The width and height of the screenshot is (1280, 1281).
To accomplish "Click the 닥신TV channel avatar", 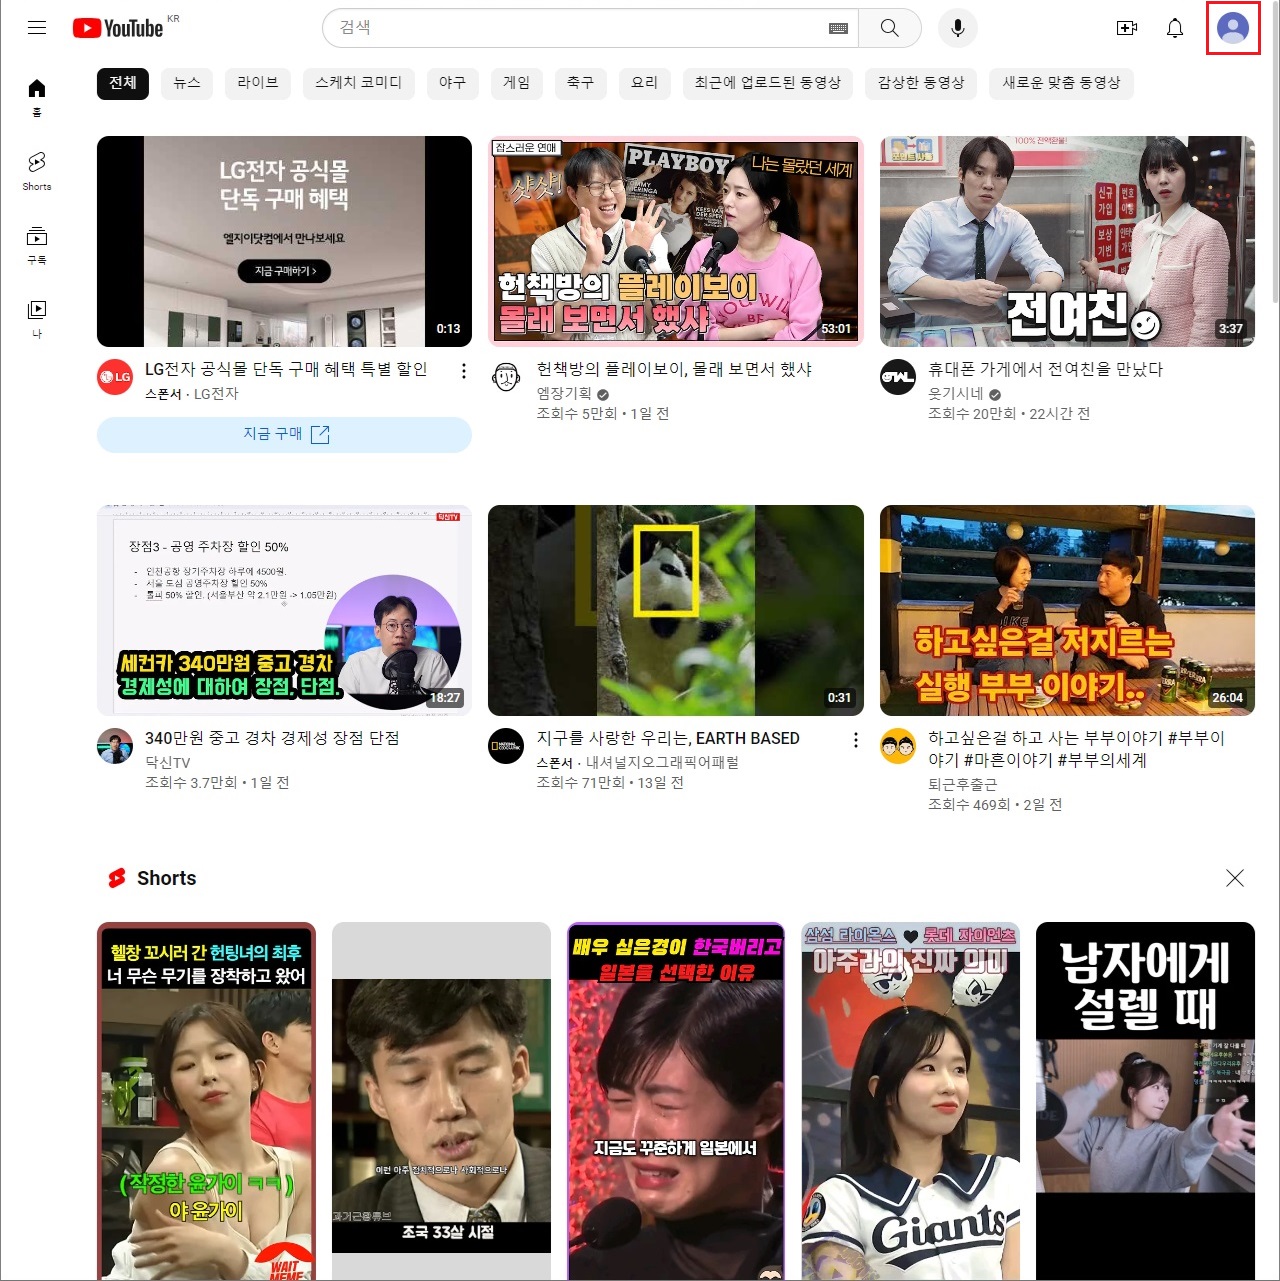I will click(115, 746).
